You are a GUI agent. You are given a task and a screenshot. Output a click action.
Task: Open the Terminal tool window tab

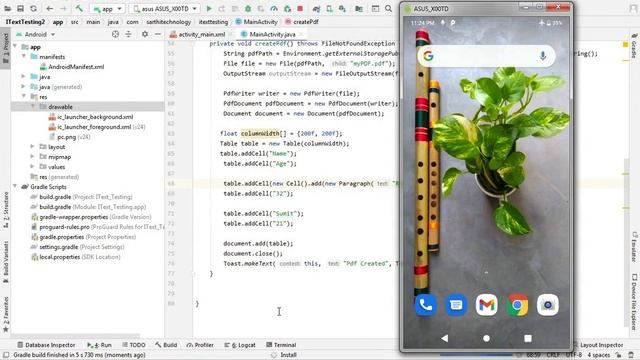tap(281, 345)
